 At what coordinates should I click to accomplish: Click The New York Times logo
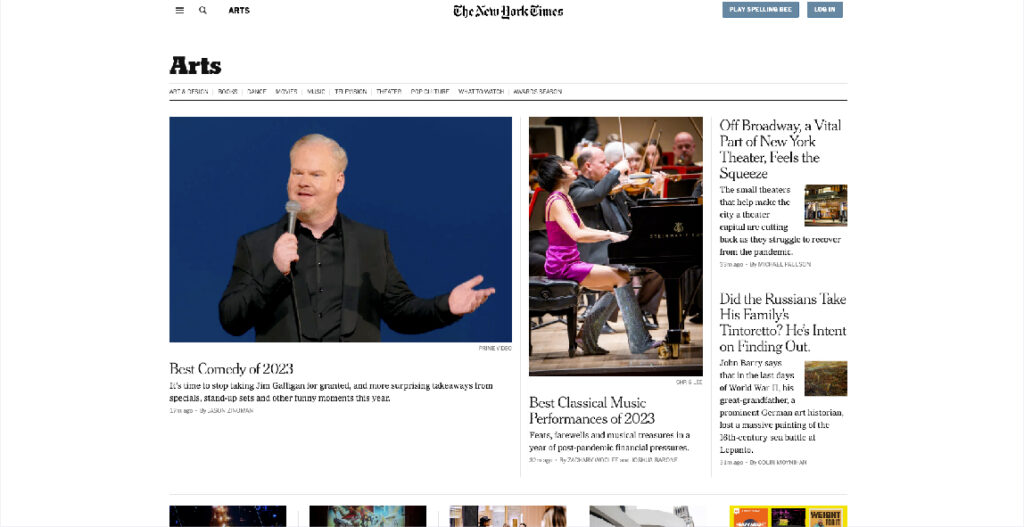coord(508,11)
